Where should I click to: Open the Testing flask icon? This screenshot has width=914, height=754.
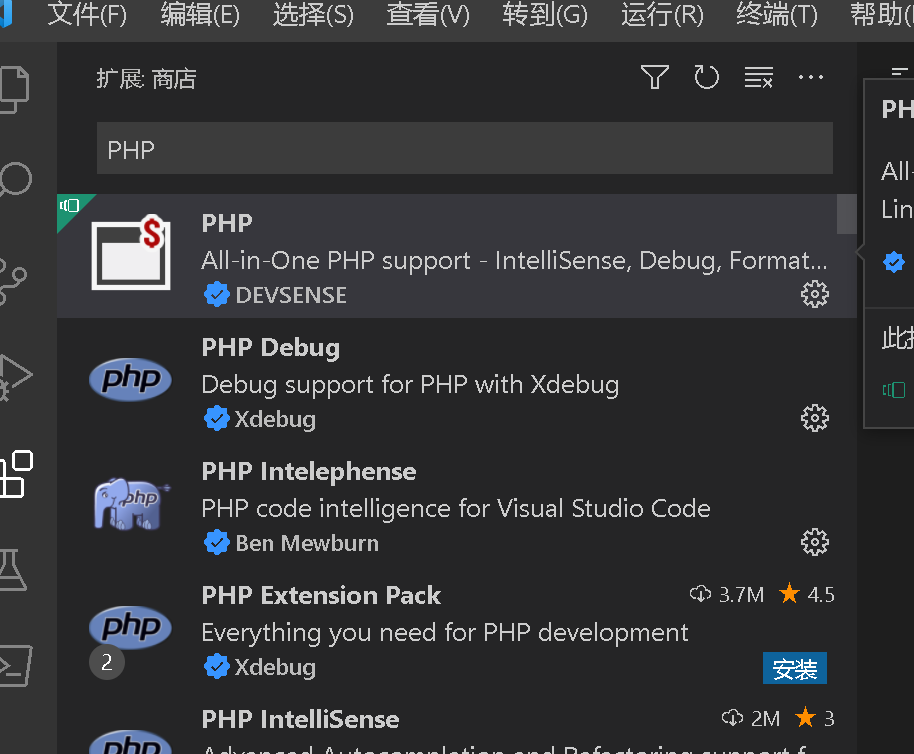point(14,568)
